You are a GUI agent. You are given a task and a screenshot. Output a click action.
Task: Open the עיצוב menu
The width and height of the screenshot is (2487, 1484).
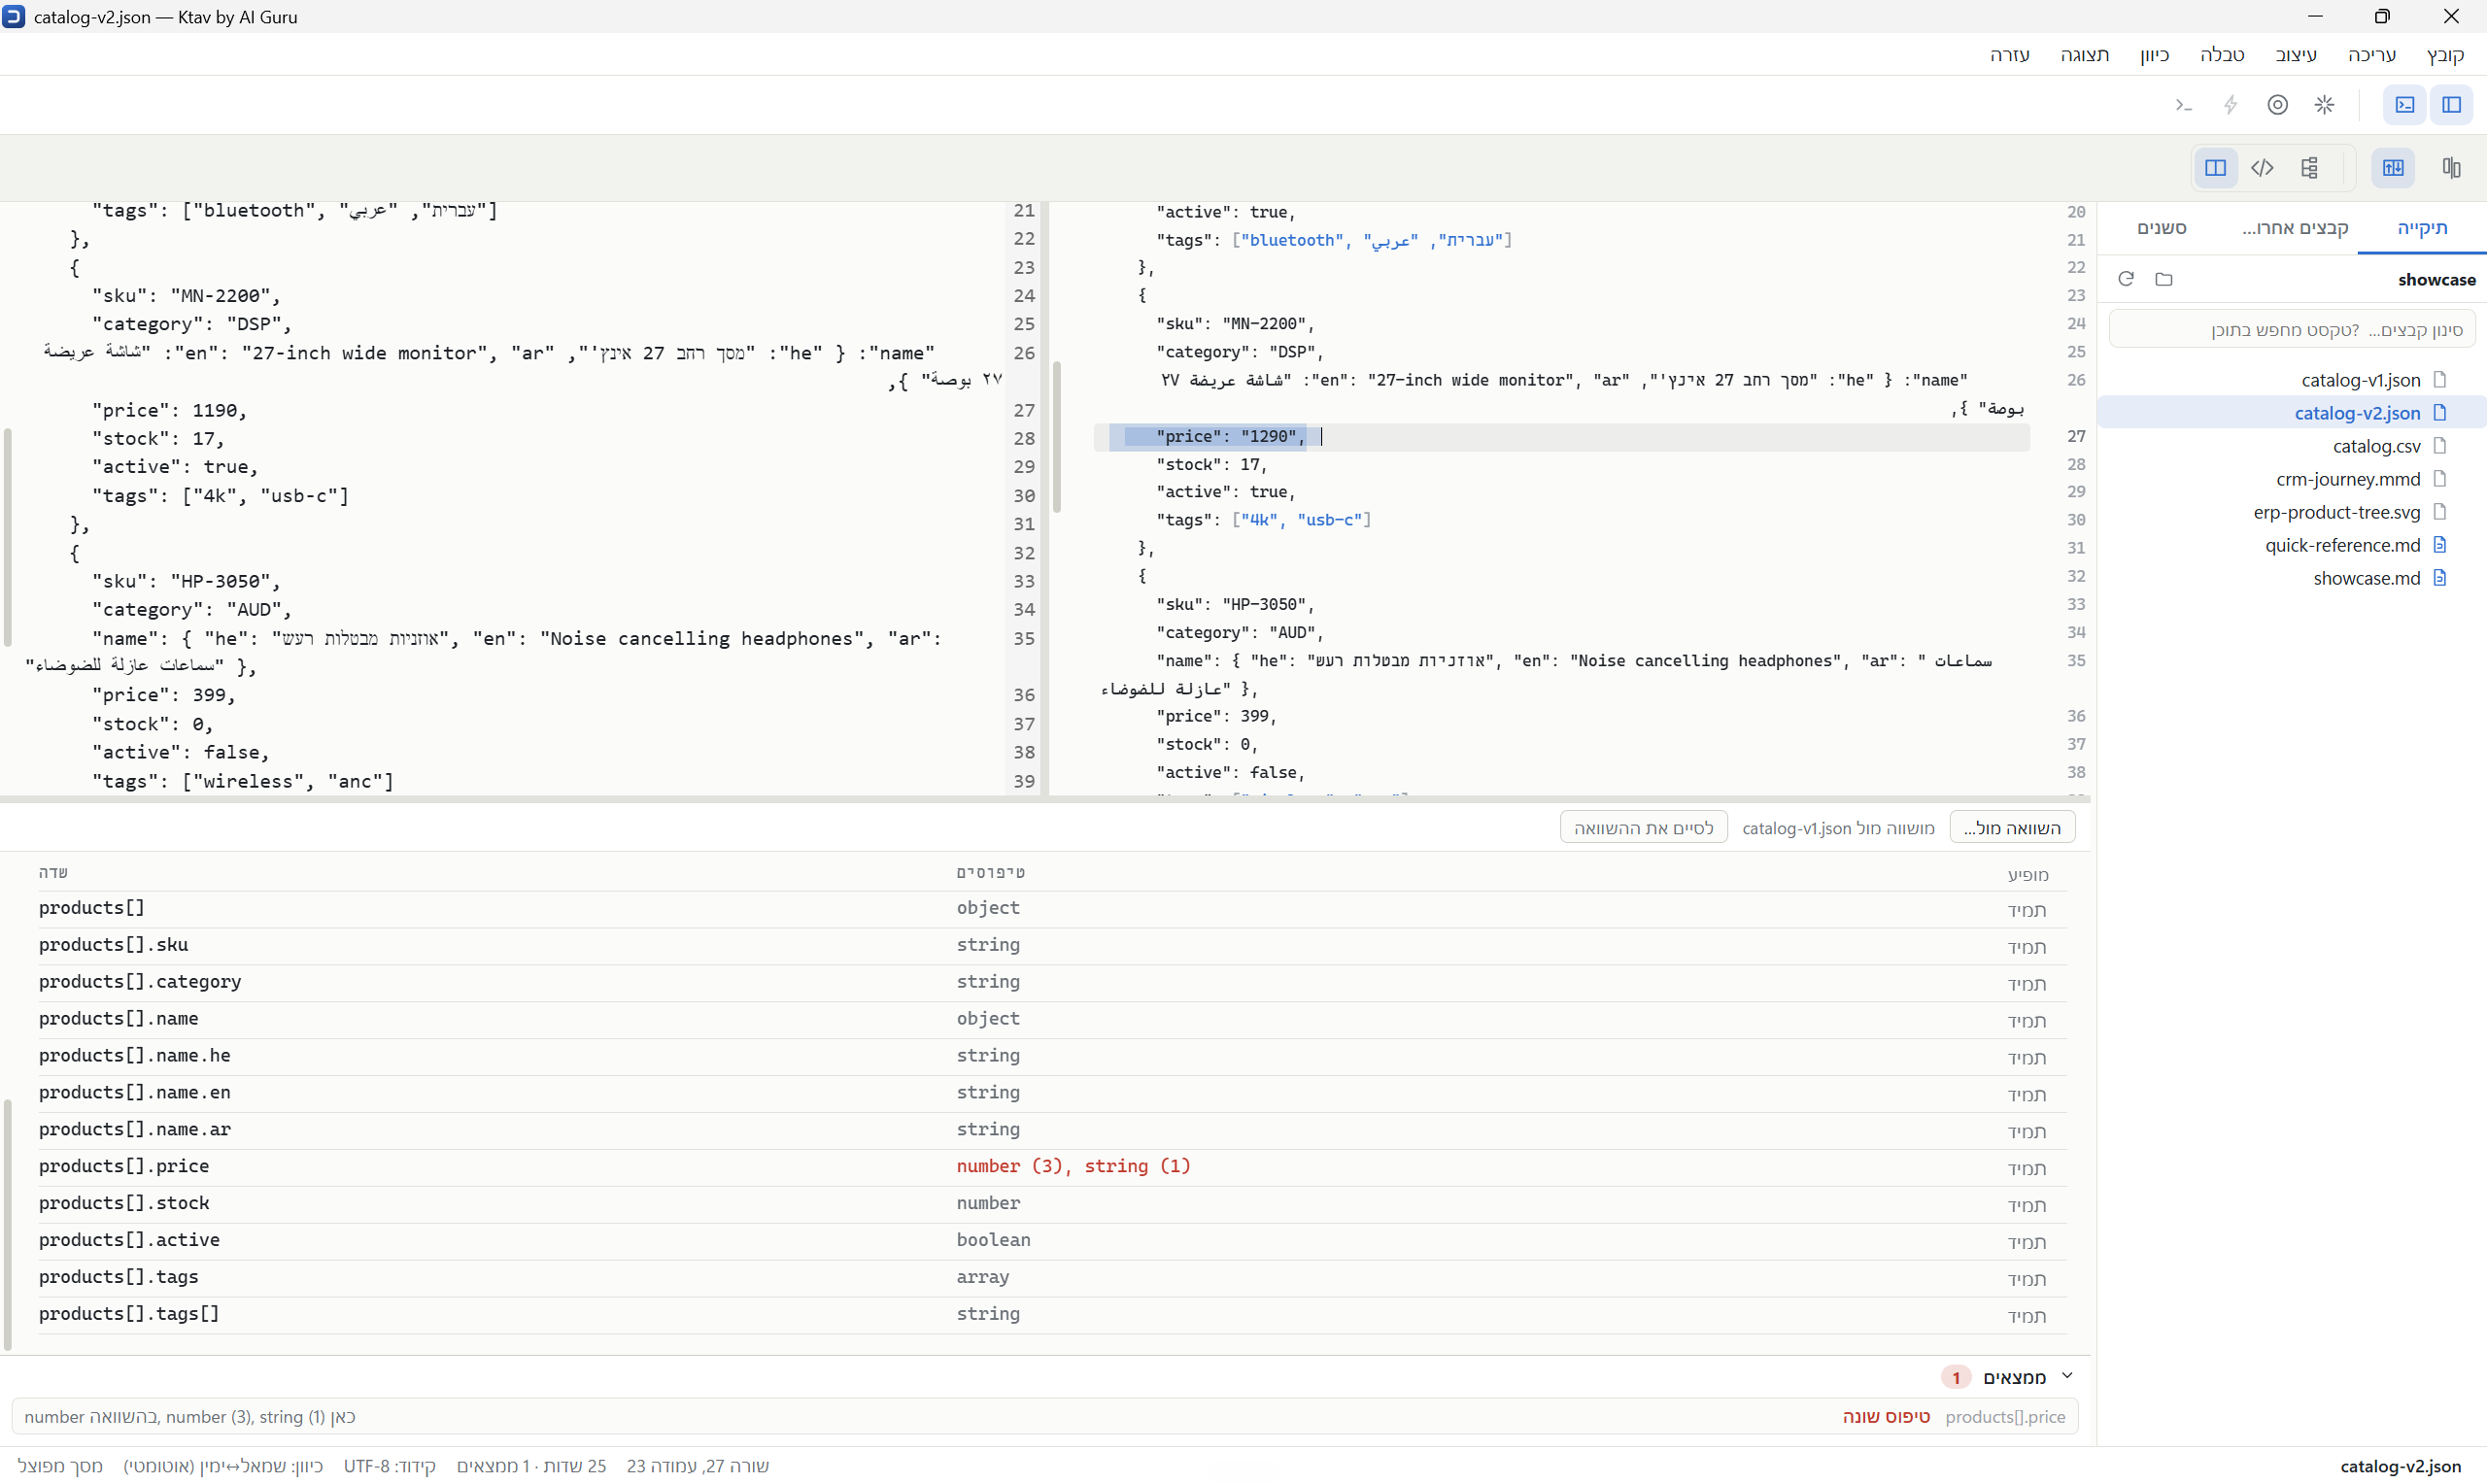tap(2296, 55)
